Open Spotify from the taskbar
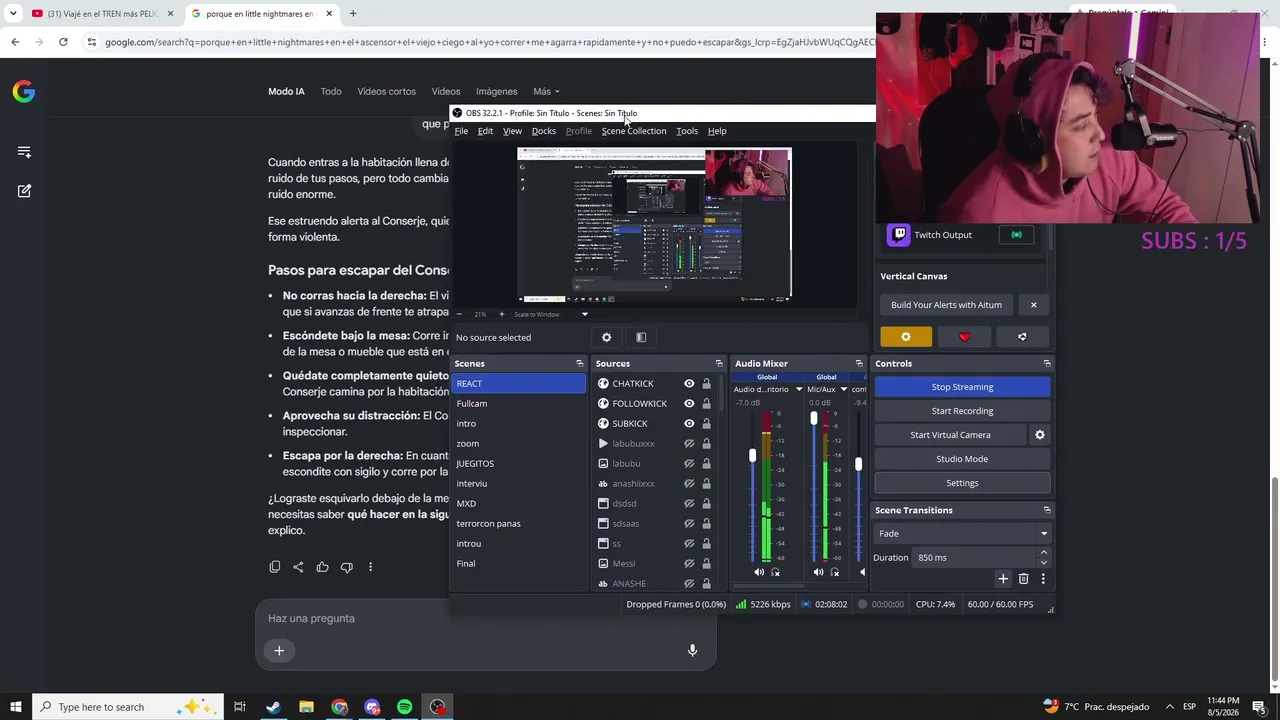The height and width of the screenshot is (720, 1280). 404,707
